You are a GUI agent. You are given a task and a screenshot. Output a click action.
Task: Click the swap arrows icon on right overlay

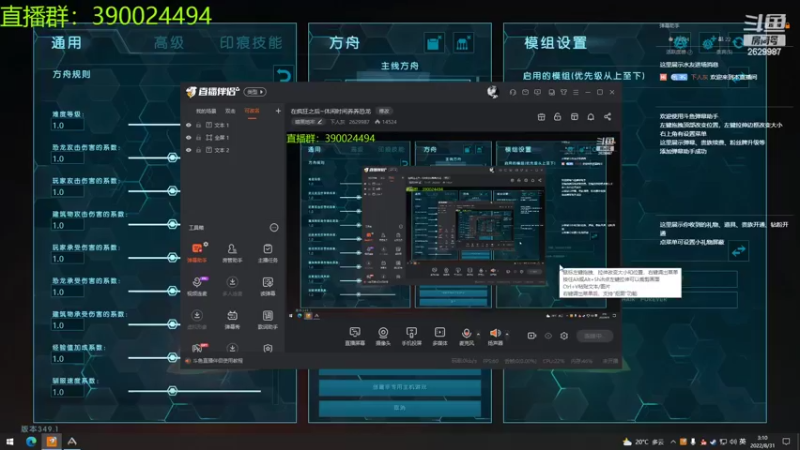pyautogui.click(x=738, y=251)
